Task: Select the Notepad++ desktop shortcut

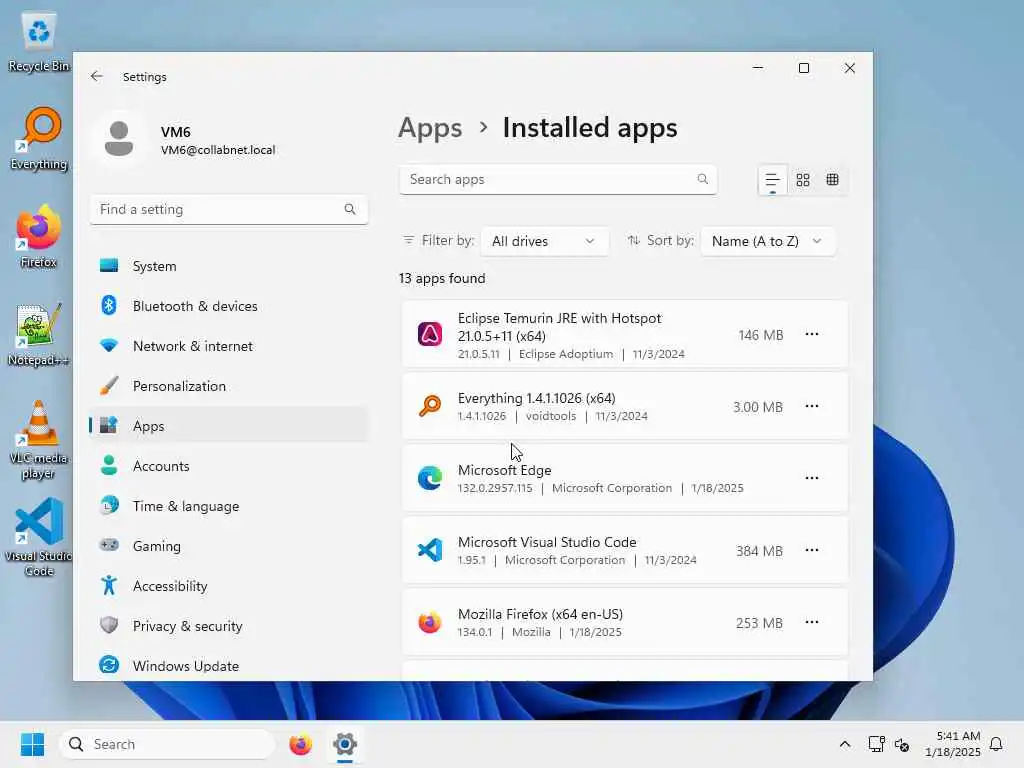Action: tap(39, 334)
